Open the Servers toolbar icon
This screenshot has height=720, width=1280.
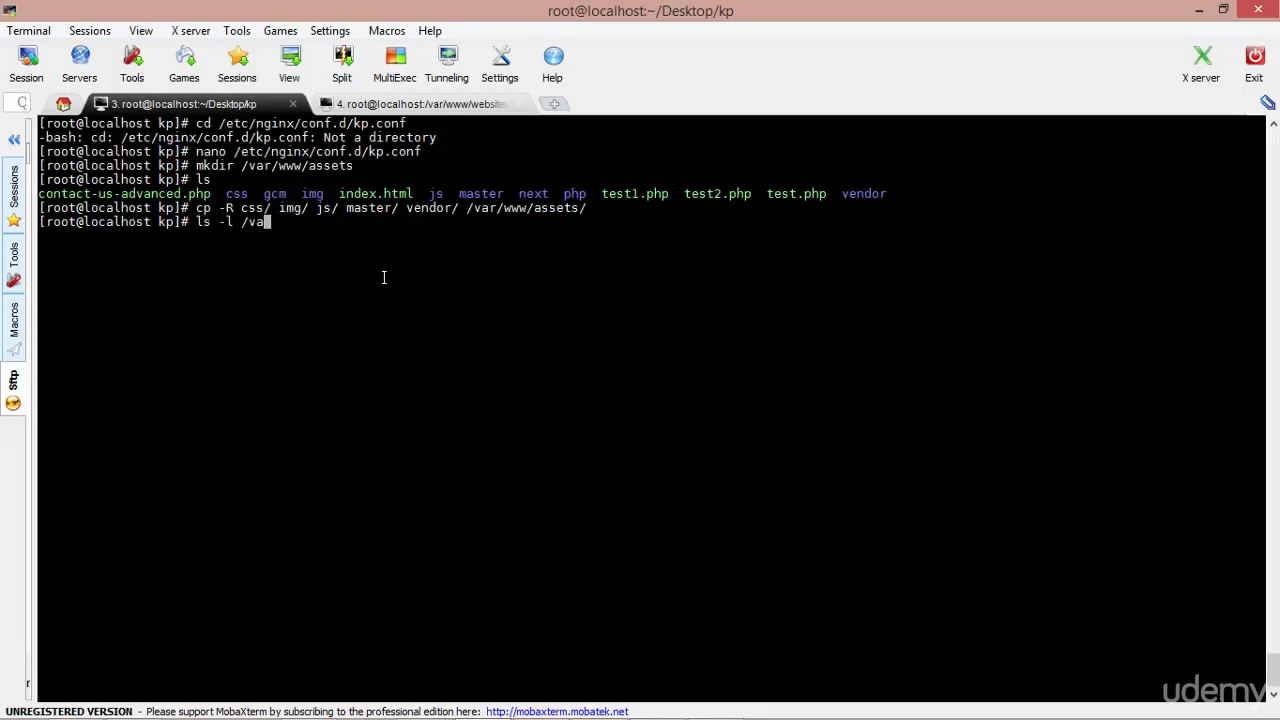80,64
